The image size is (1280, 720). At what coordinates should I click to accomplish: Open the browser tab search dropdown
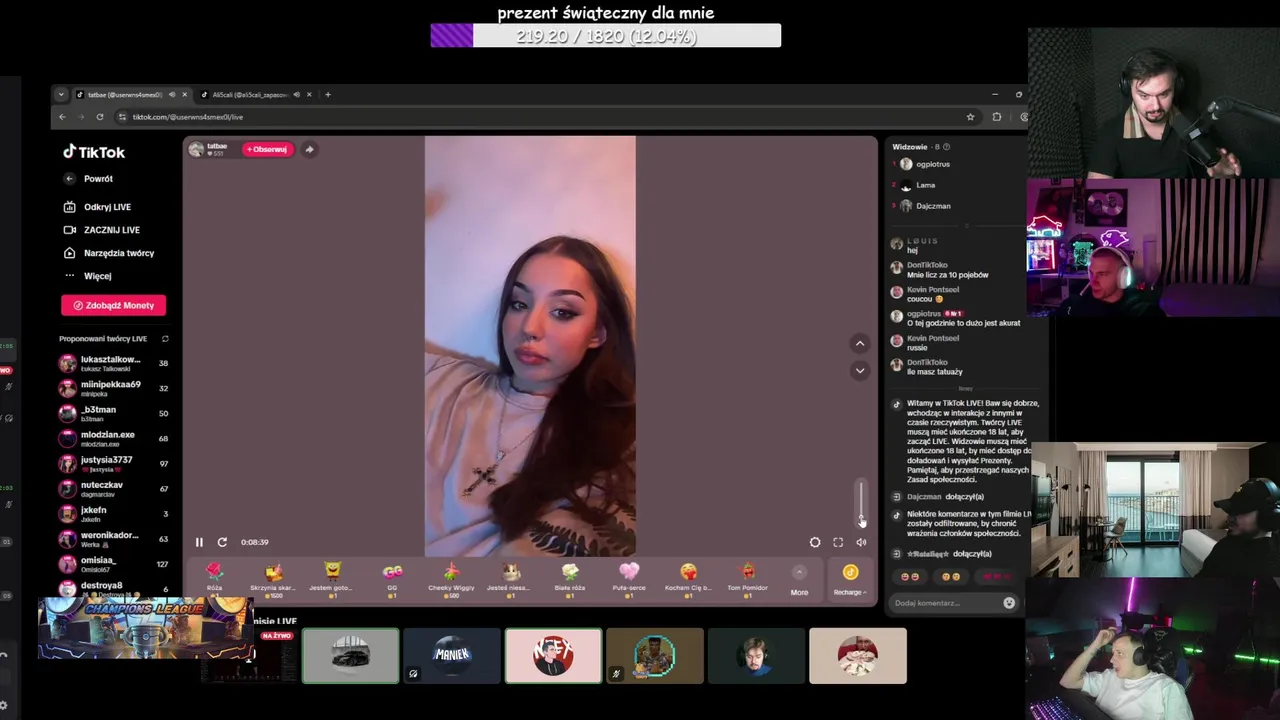(61, 95)
